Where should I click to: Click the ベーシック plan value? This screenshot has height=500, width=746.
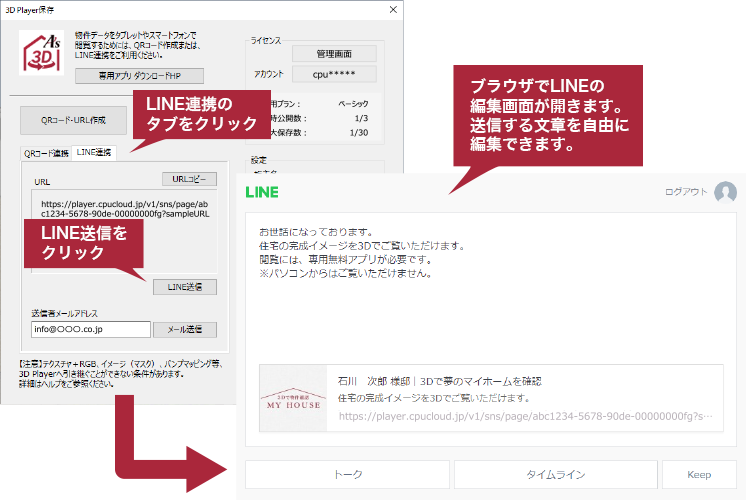353,104
